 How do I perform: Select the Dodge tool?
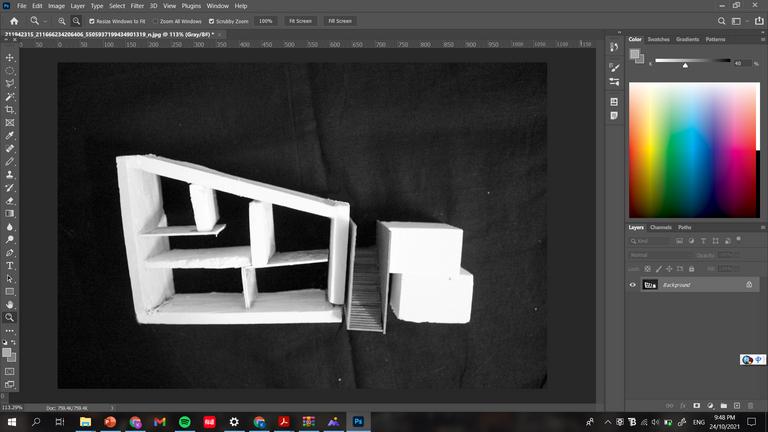[x=10, y=240]
